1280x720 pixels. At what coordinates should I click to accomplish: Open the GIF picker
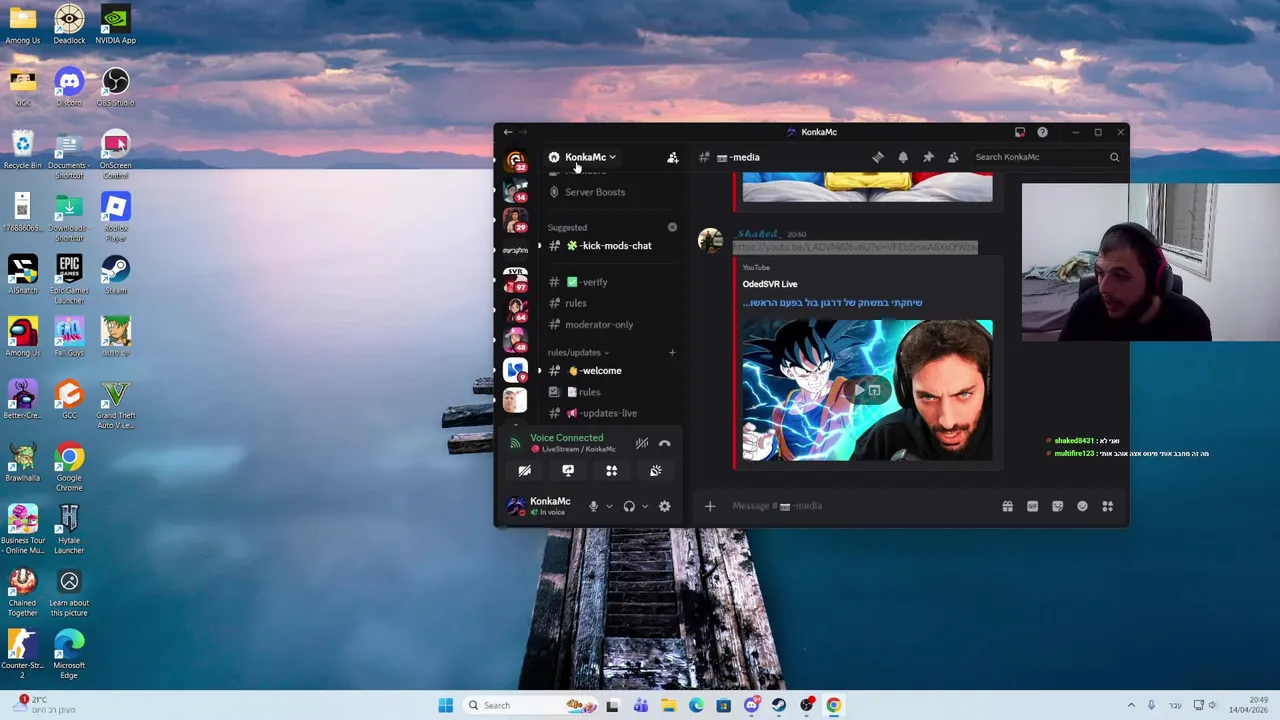point(1033,506)
